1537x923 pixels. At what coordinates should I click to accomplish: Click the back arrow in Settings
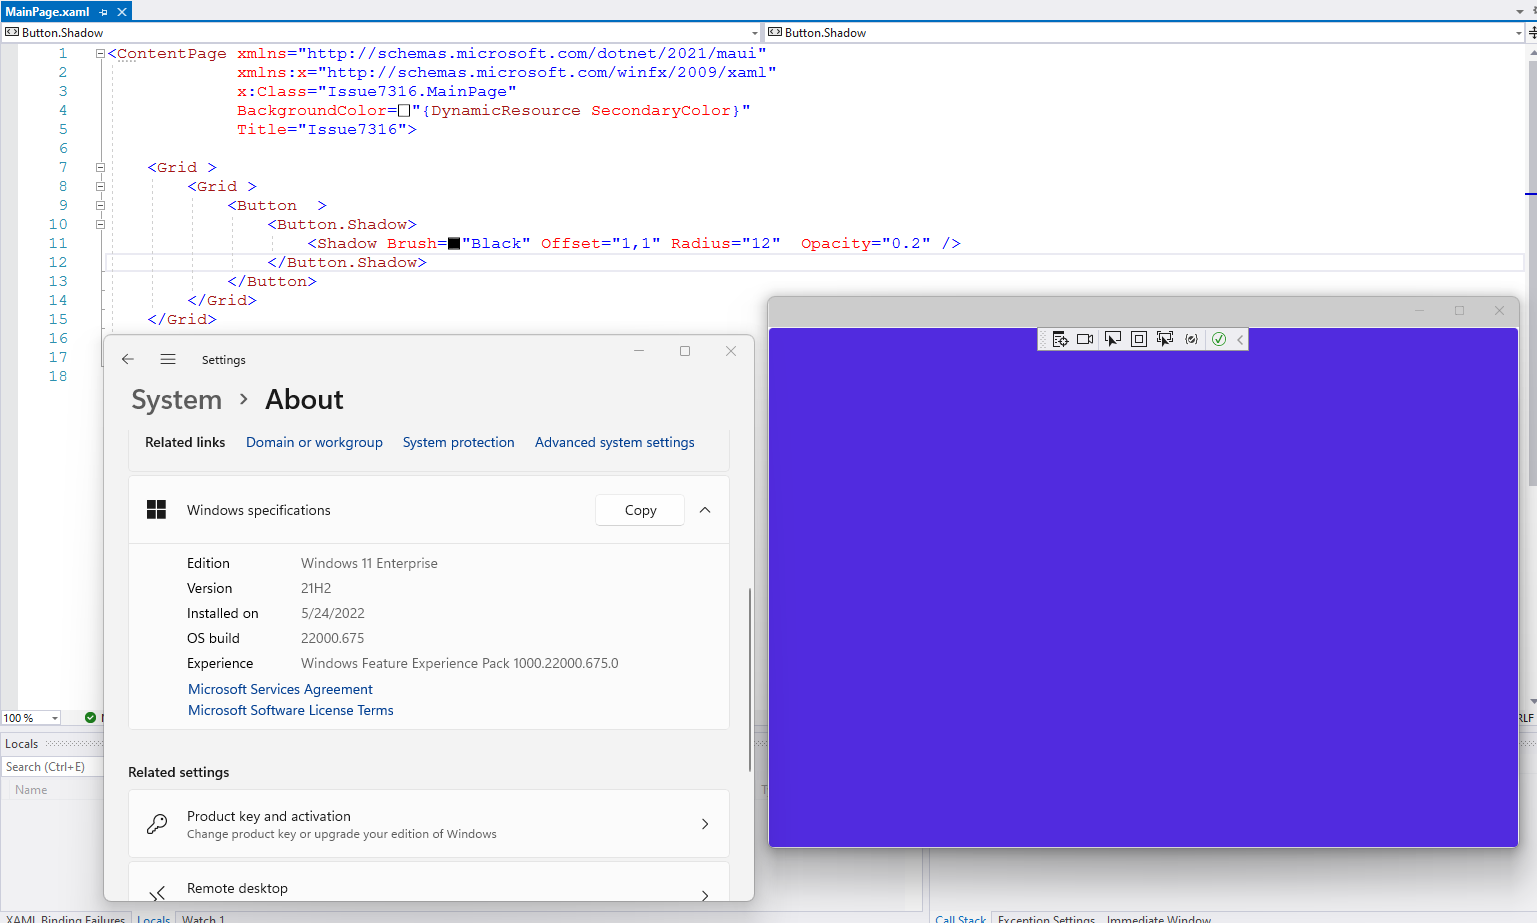[128, 359]
